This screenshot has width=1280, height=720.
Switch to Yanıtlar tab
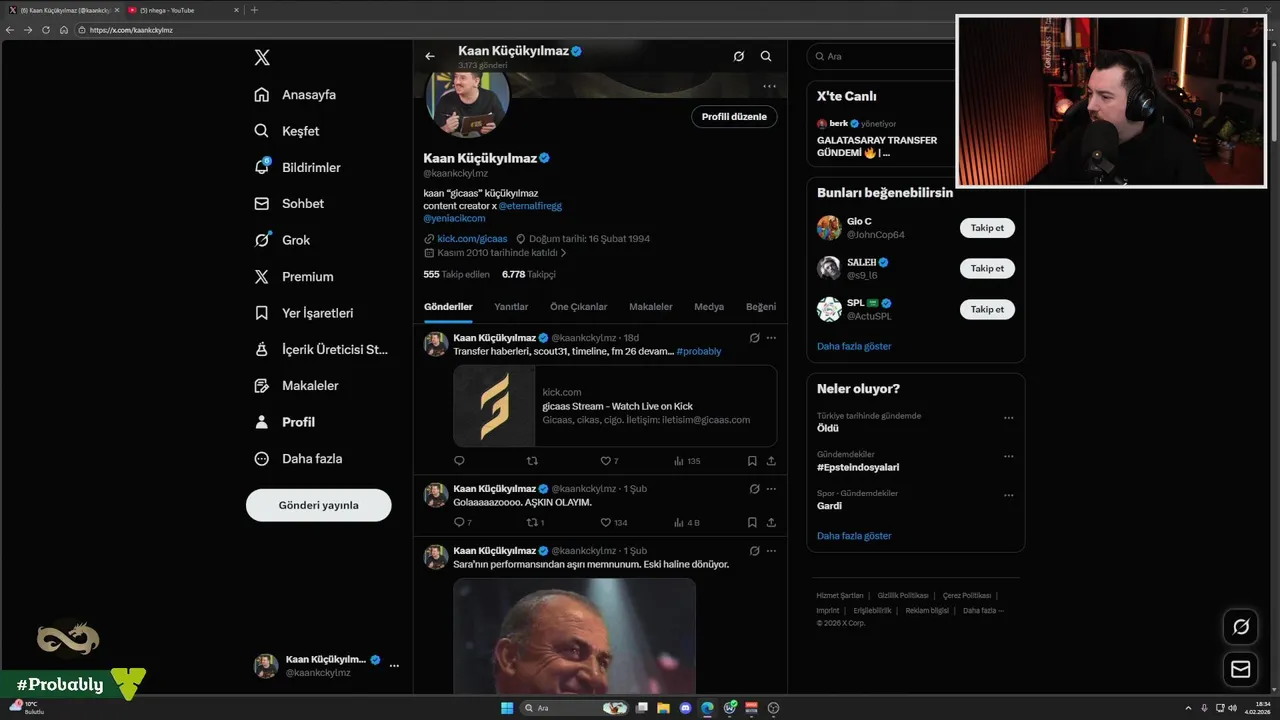(x=511, y=306)
